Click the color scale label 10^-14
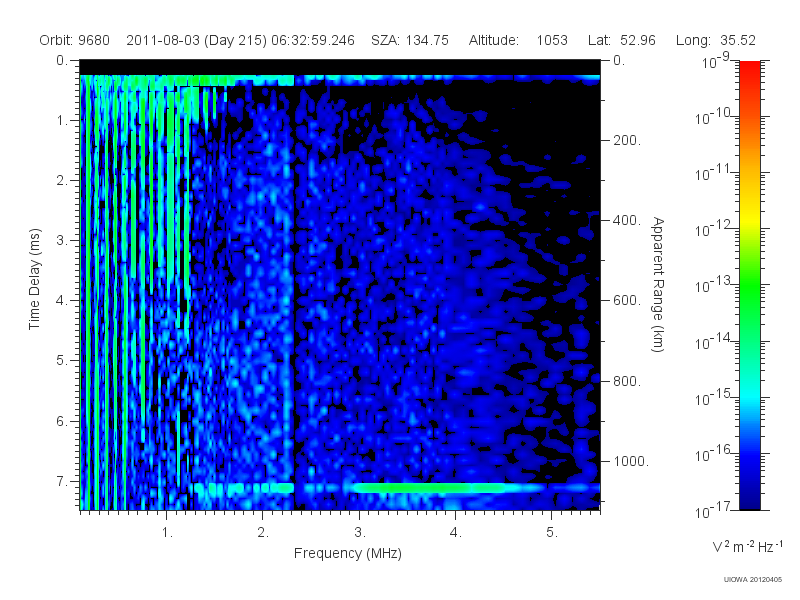The height and width of the screenshot is (600, 800). coord(714,342)
